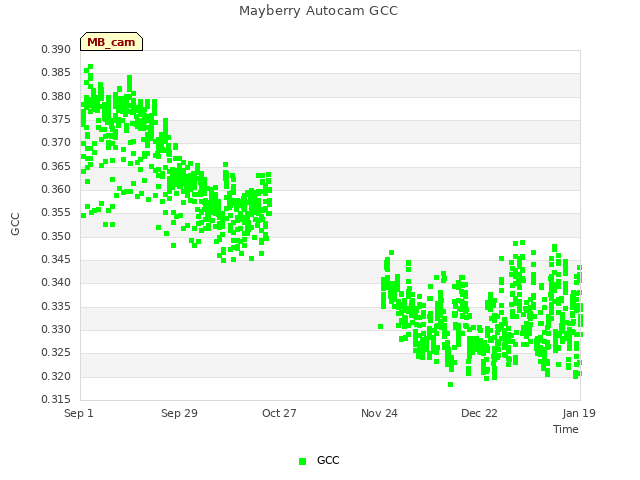640x480 pixels.
Task: Click the 0.320 y-axis value
Action: tap(56, 376)
